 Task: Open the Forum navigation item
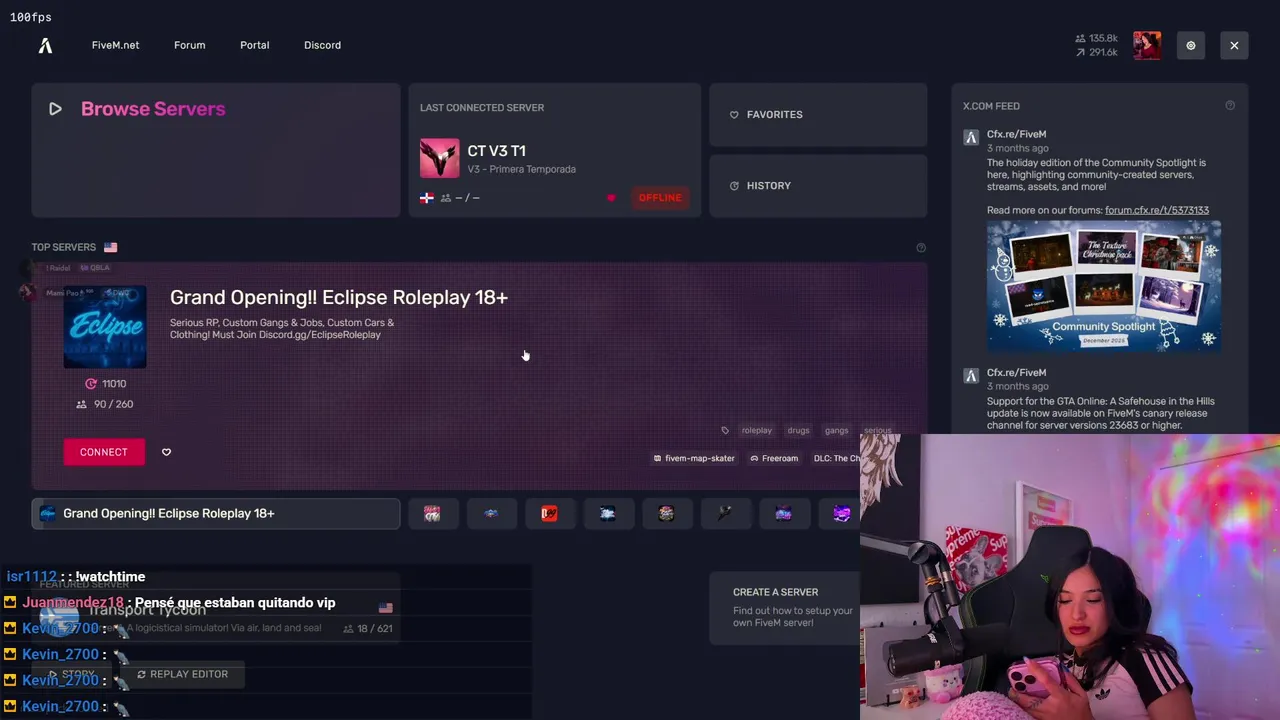click(189, 45)
